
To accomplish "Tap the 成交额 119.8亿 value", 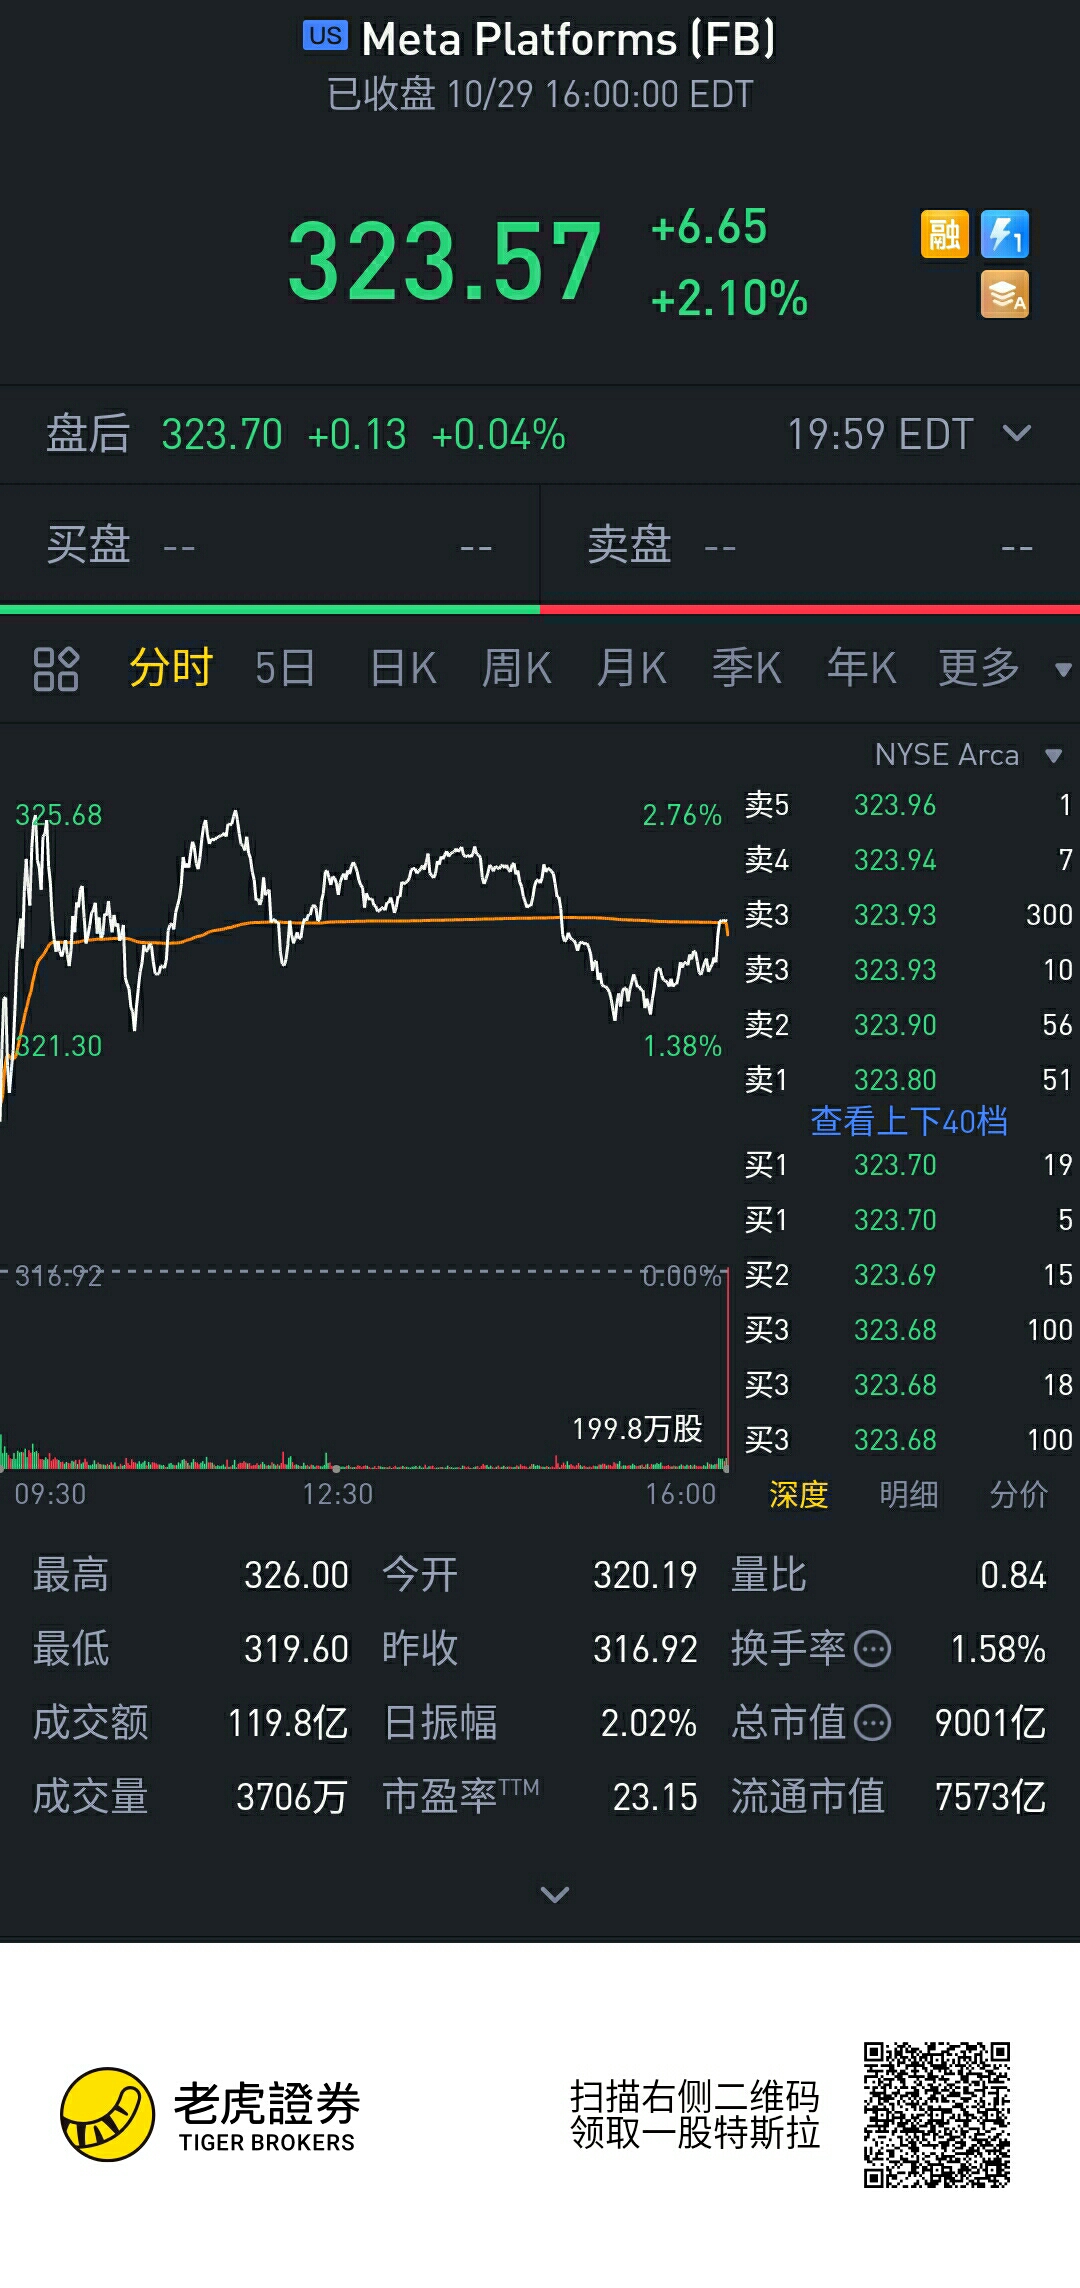I will click(x=288, y=1723).
